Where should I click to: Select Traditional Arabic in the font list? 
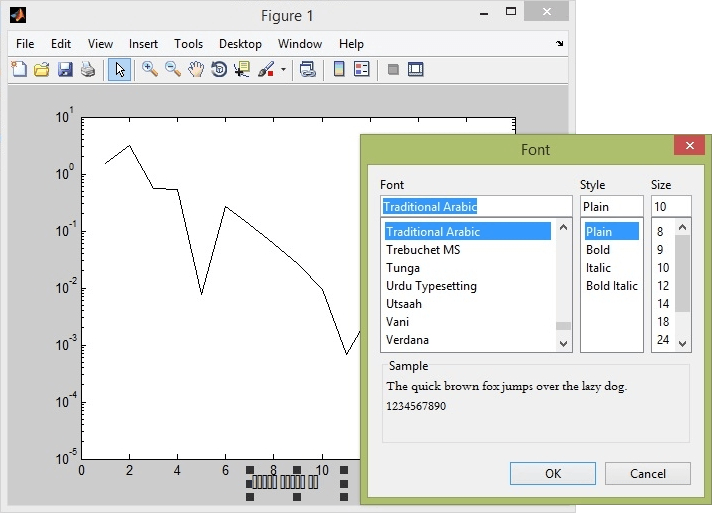tap(468, 232)
